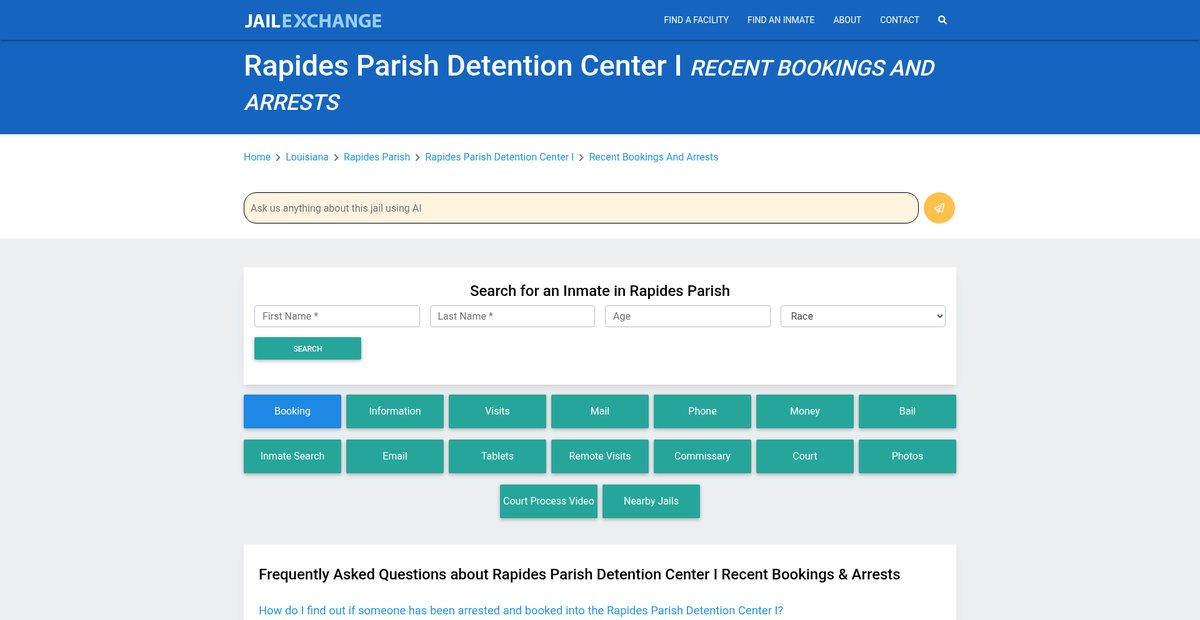Go to the About page
This screenshot has width=1200, height=620.
pyautogui.click(x=847, y=20)
